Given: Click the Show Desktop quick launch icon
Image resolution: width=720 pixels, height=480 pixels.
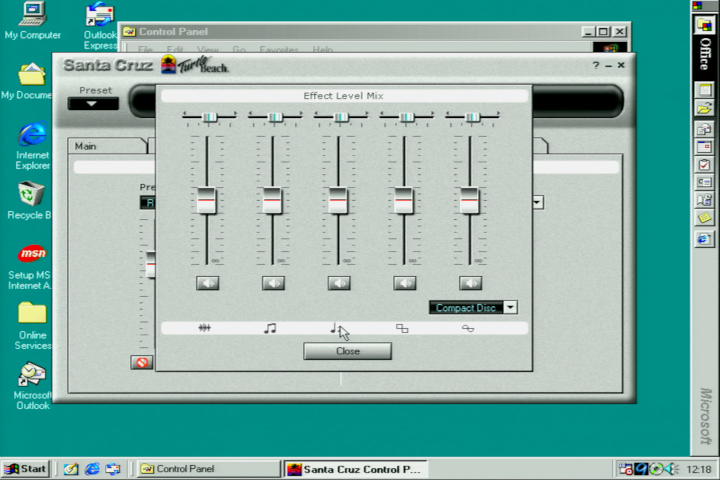Looking at the screenshot, I should [x=71, y=469].
